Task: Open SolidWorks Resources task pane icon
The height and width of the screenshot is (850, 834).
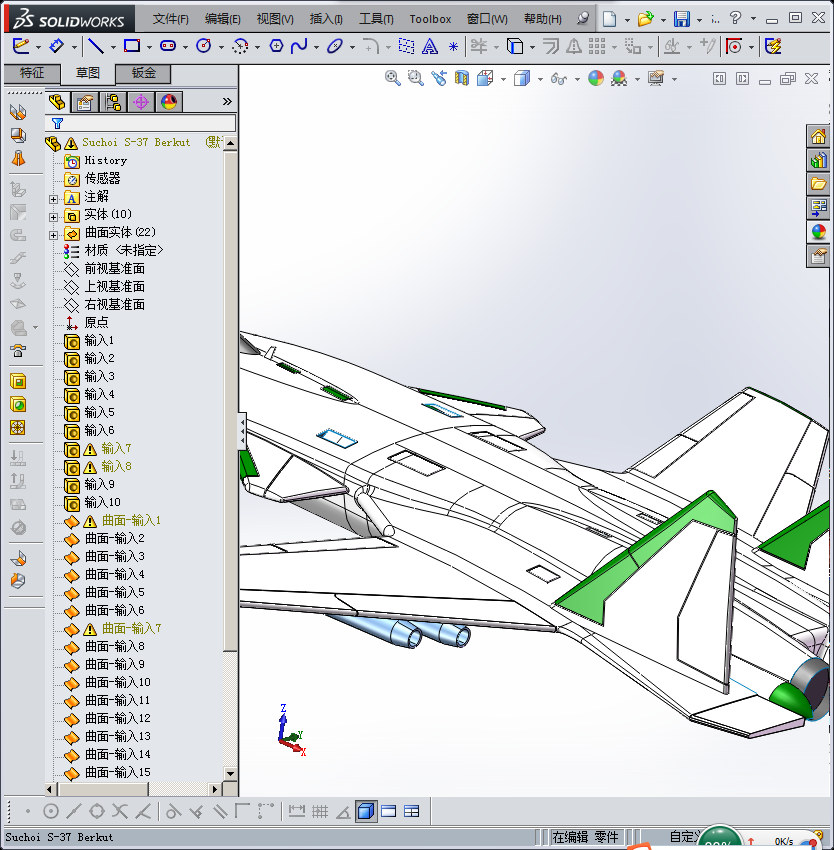Action: pos(818,136)
